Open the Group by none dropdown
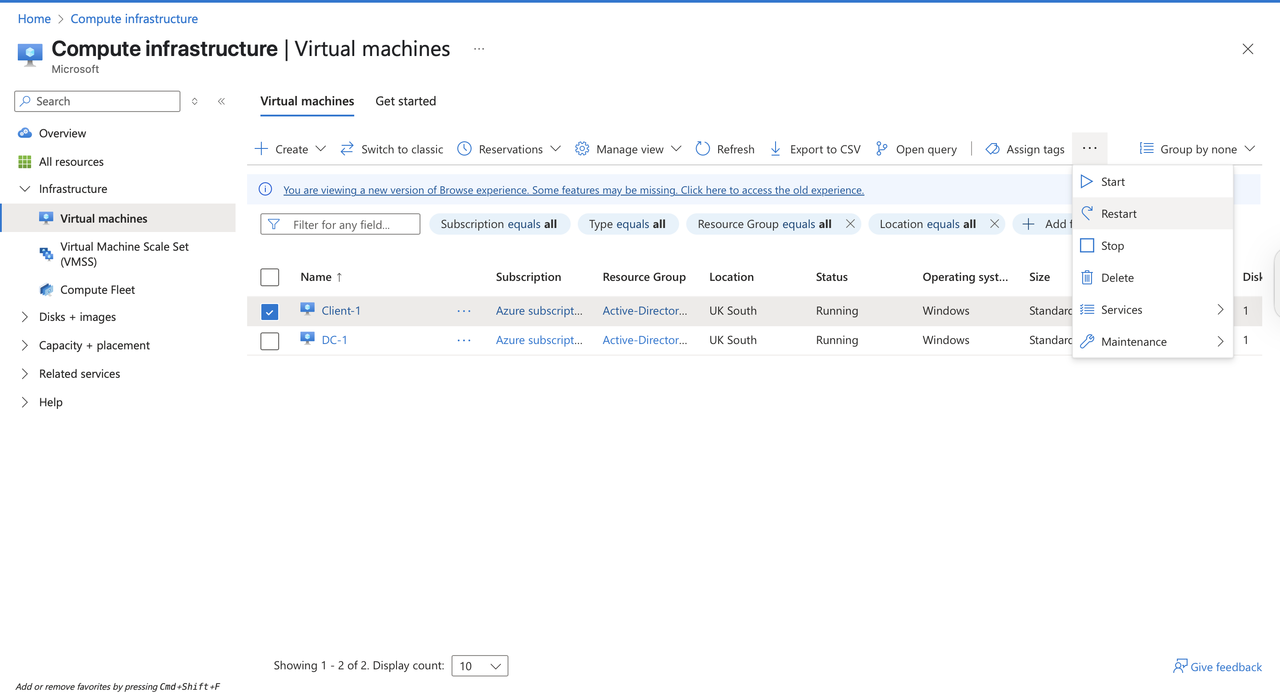Viewport: 1280px width, 696px height. pos(1197,149)
